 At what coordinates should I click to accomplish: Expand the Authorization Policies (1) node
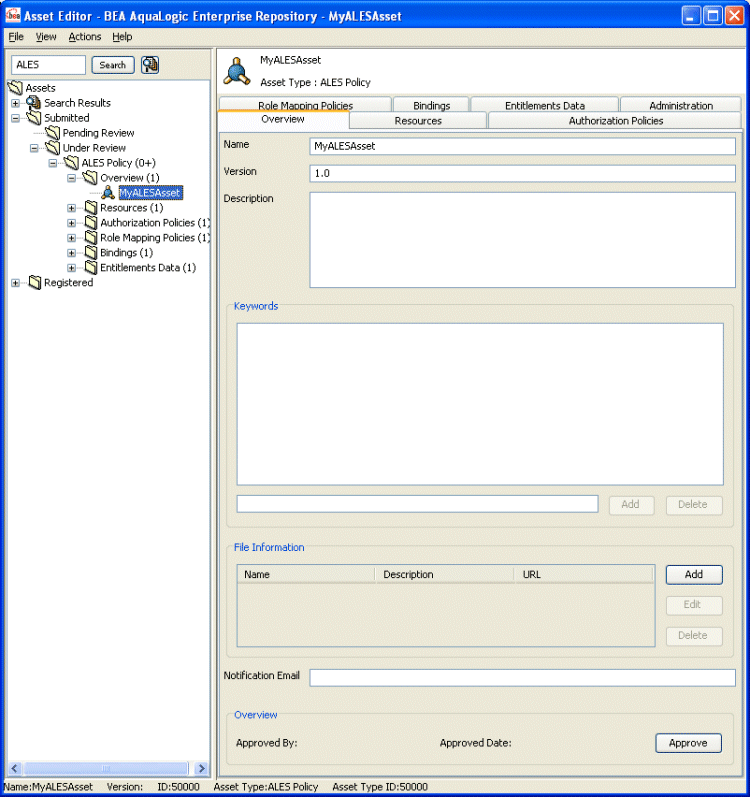[x=72, y=223]
